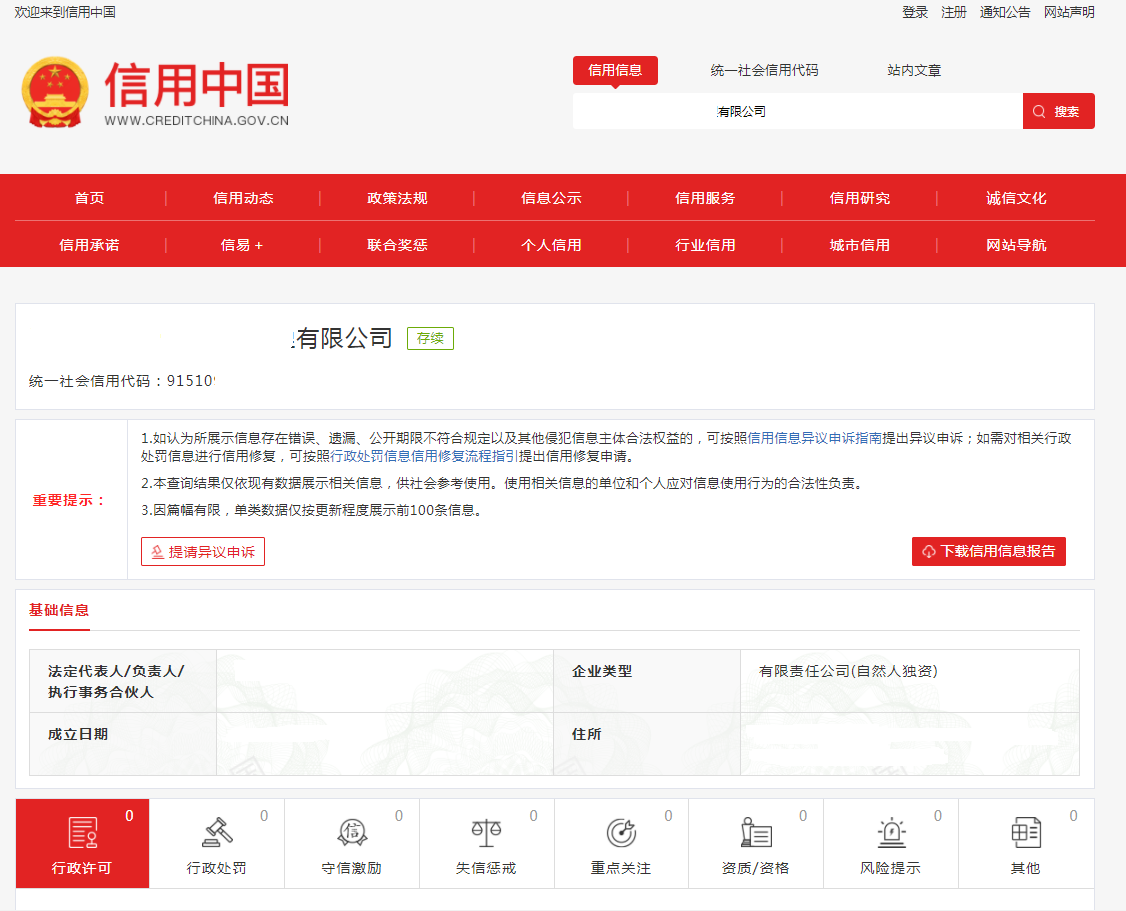Switch to 站内文章 search tab

(914, 70)
